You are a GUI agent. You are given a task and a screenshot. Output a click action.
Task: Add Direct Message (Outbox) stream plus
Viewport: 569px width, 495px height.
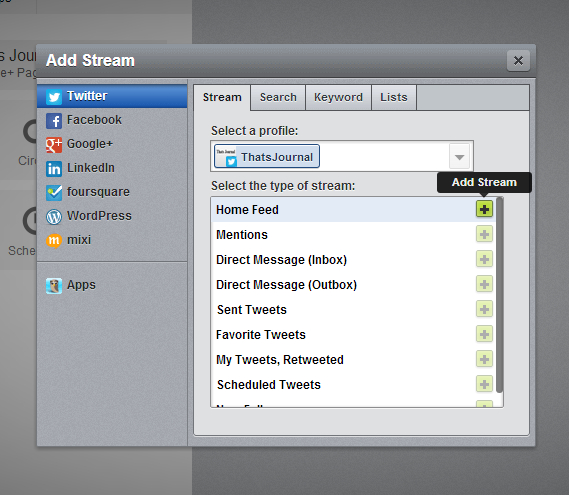484,284
